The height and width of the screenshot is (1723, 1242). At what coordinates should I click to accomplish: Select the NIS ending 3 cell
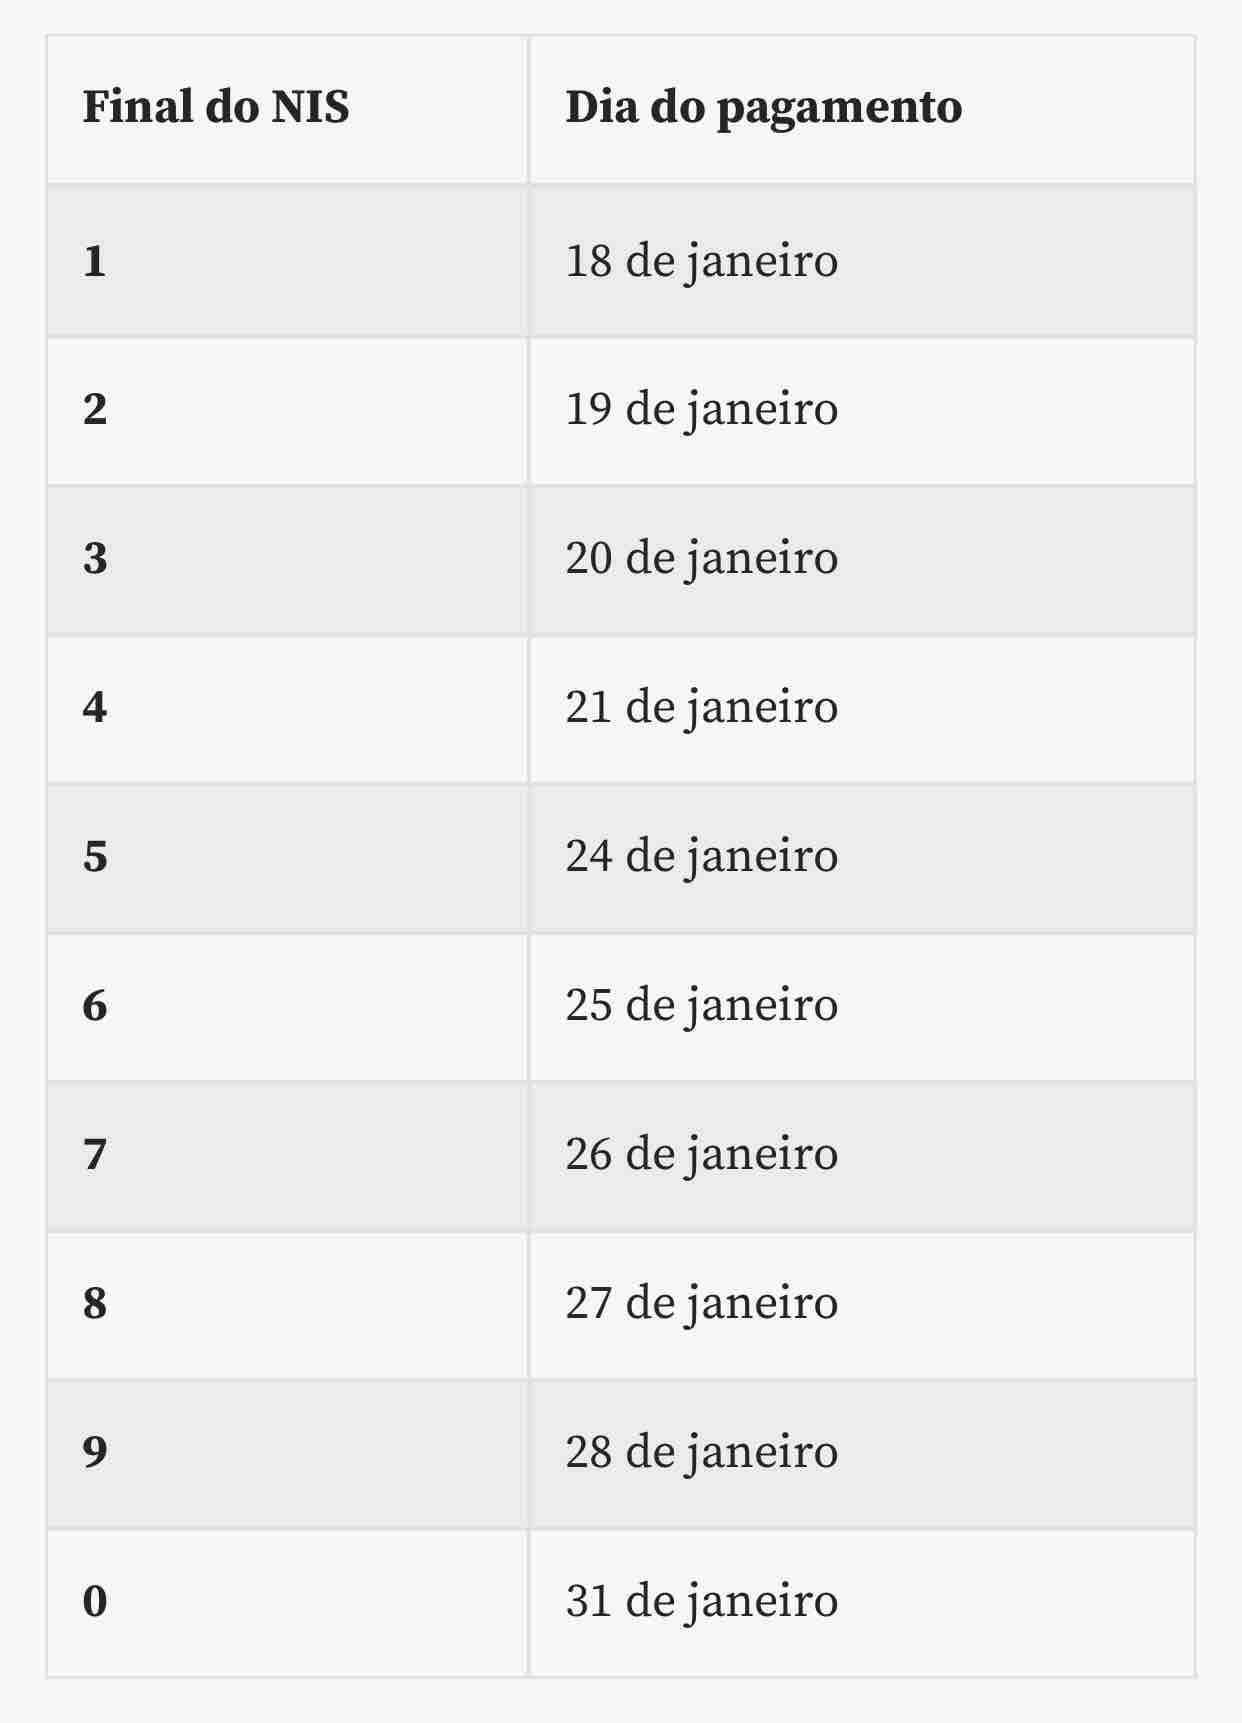coord(287,560)
